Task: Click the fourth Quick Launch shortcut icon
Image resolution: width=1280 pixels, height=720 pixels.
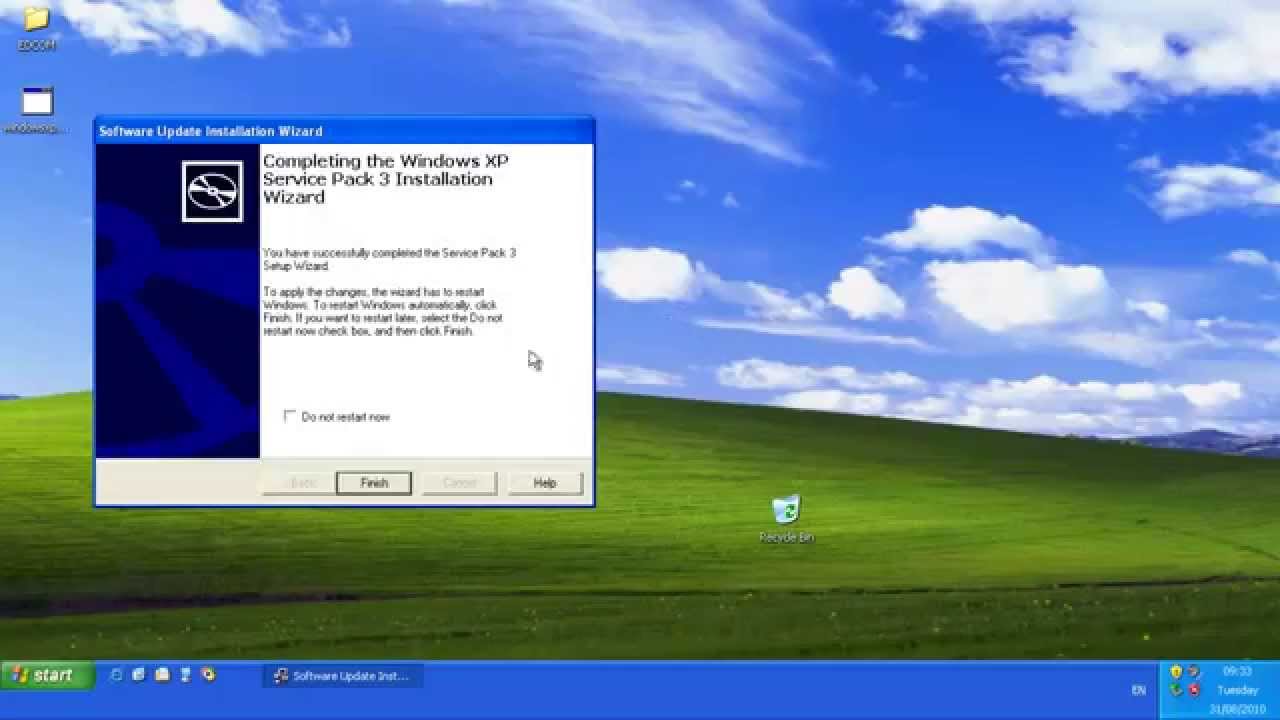Action: click(185, 675)
